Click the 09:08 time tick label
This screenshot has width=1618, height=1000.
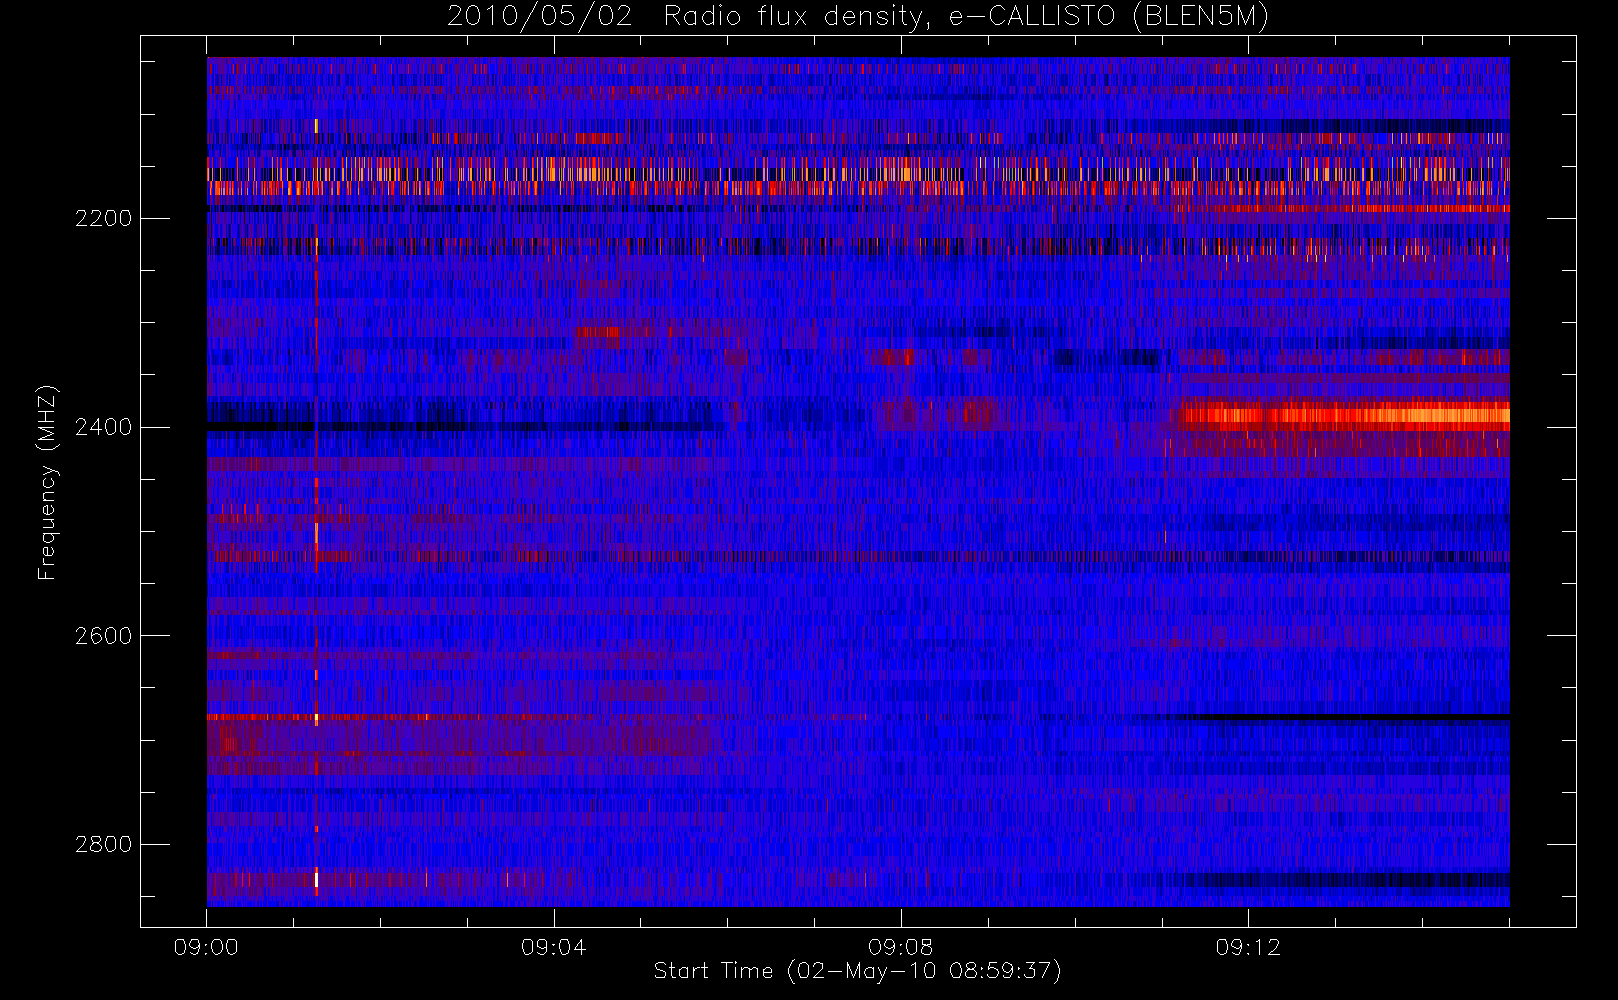[x=900, y=947]
